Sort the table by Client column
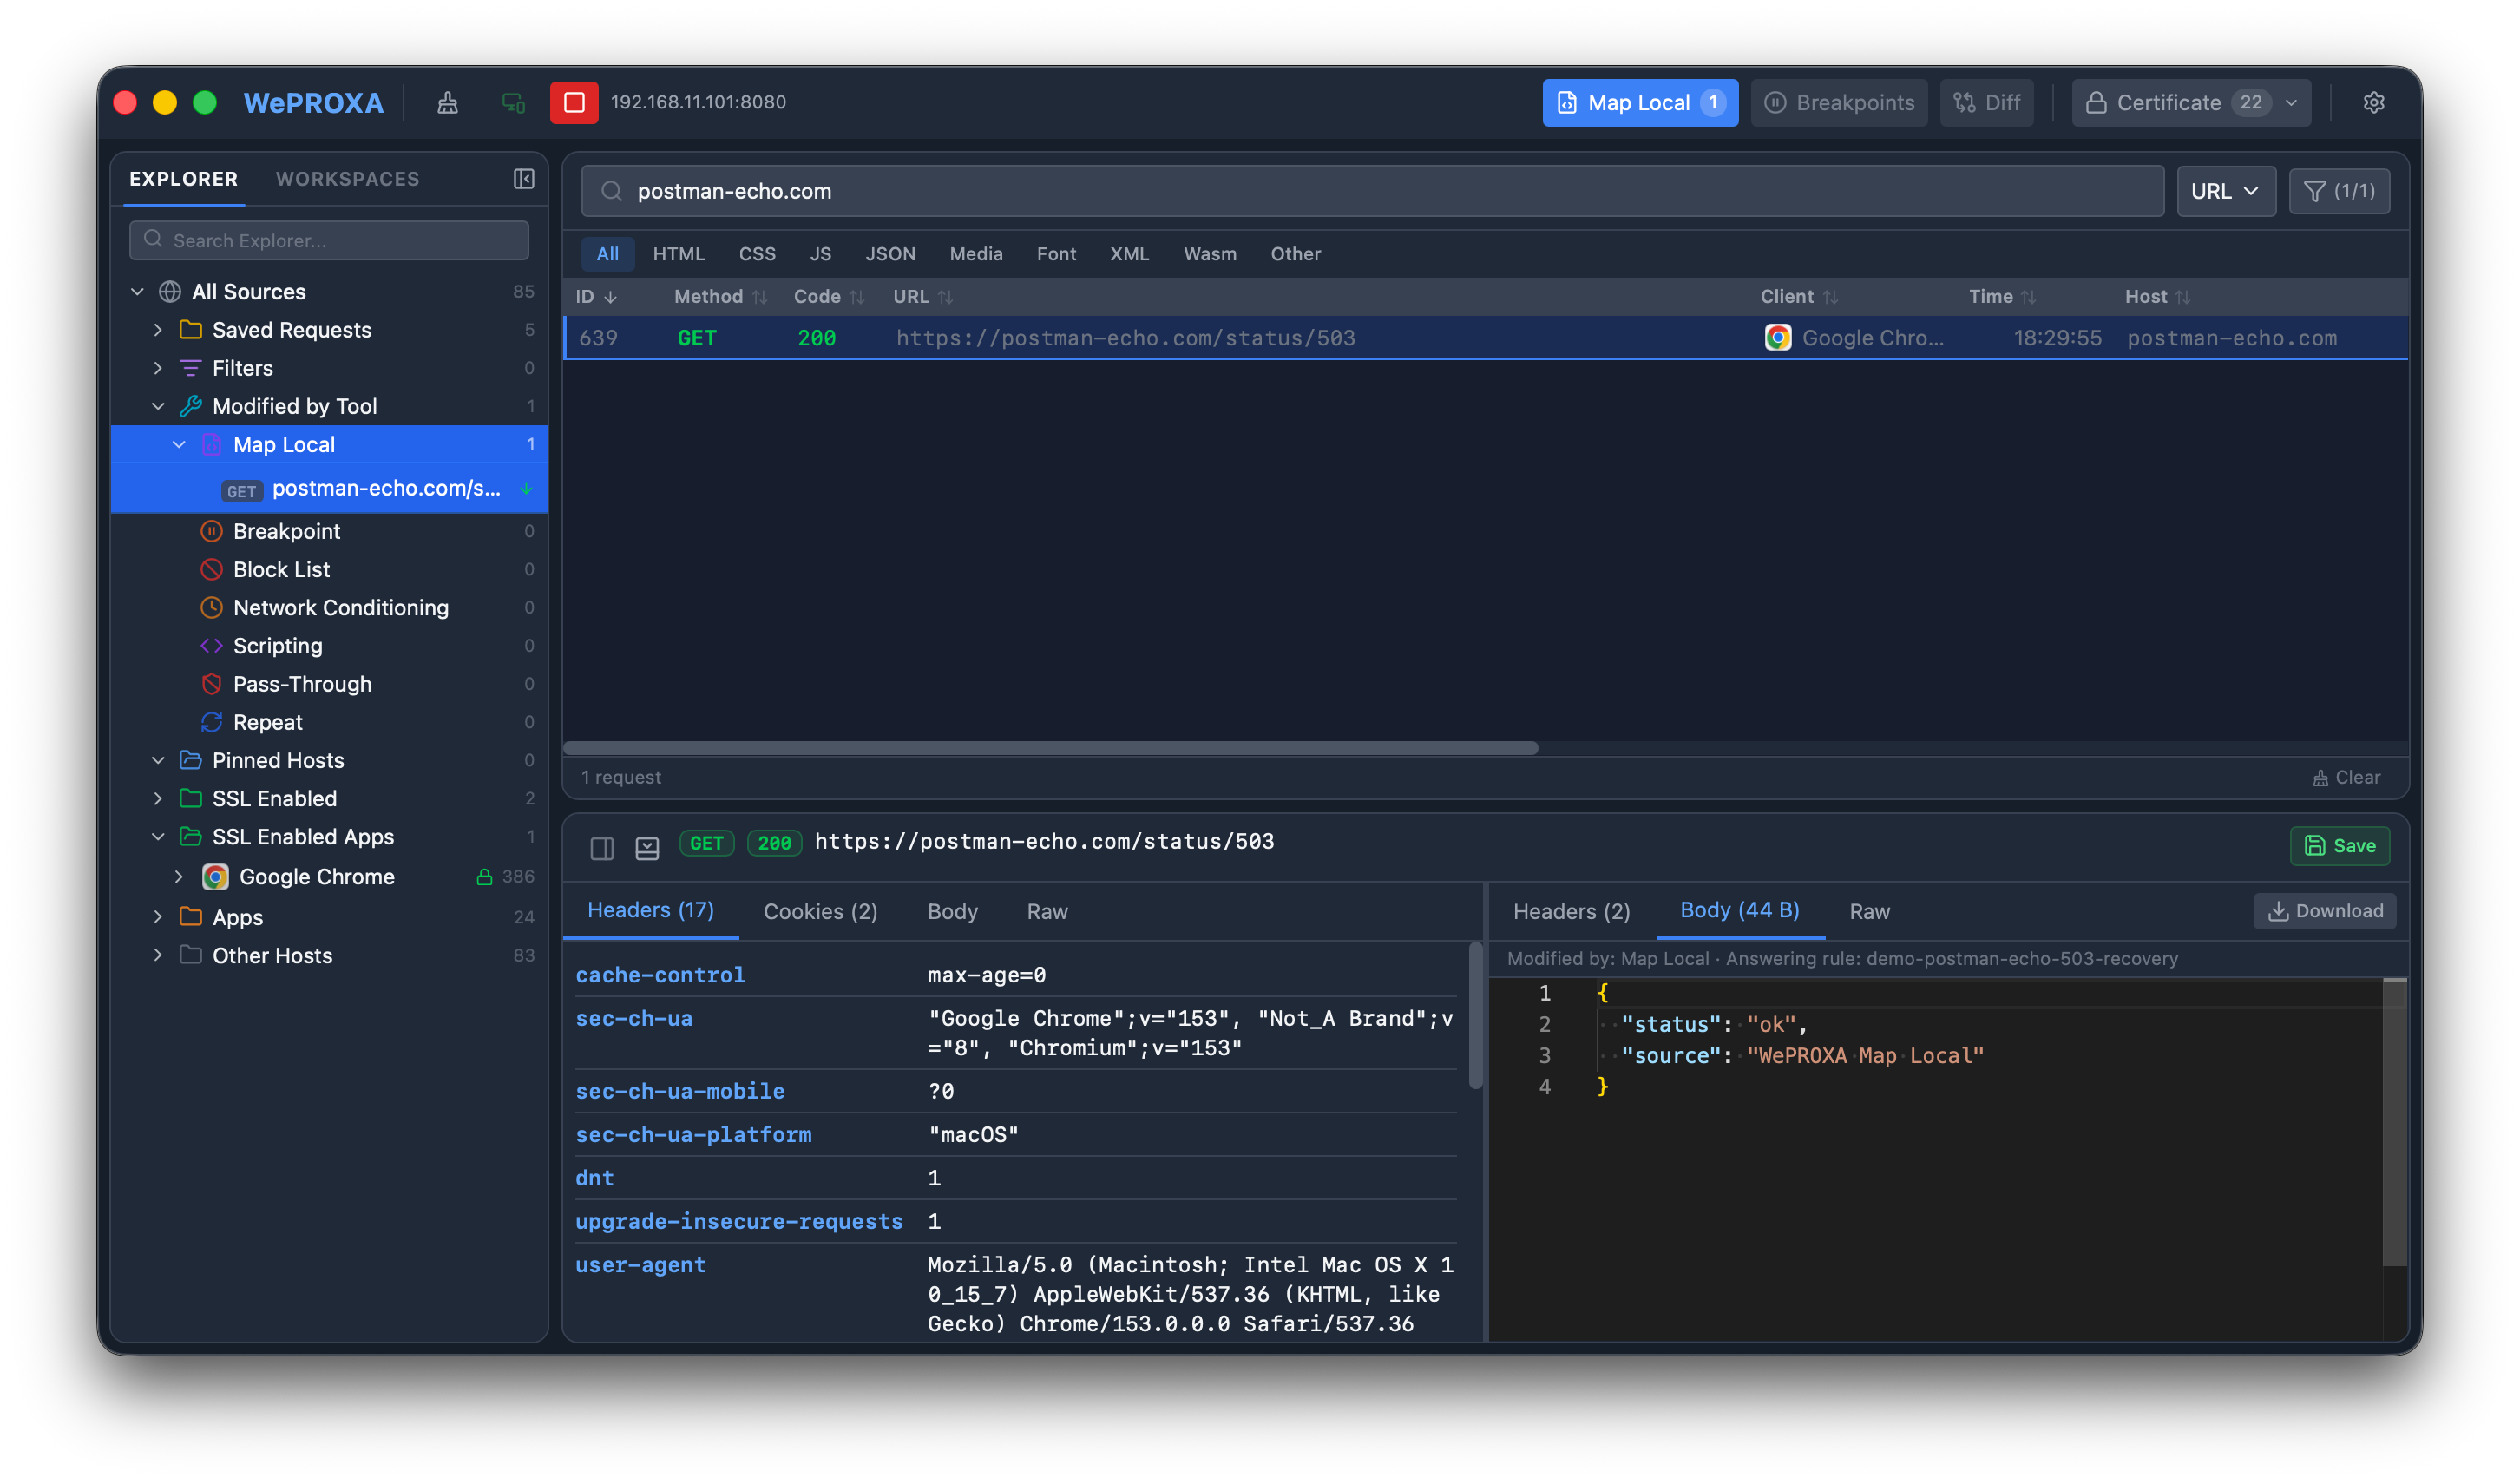This screenshot has width=2520, height=1484. [1798, 297]
